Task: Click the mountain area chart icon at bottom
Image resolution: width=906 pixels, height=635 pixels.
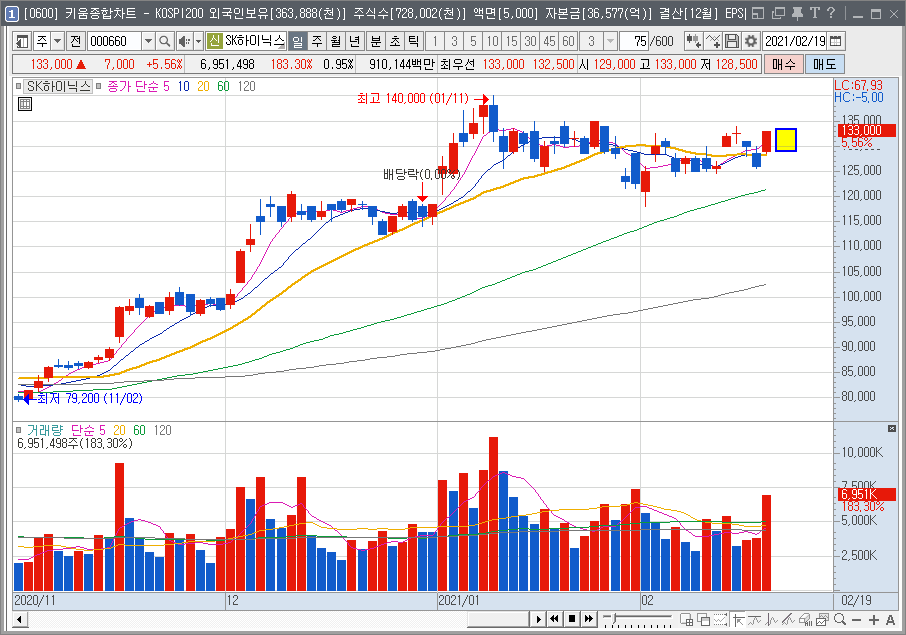Action: point(789,619)
